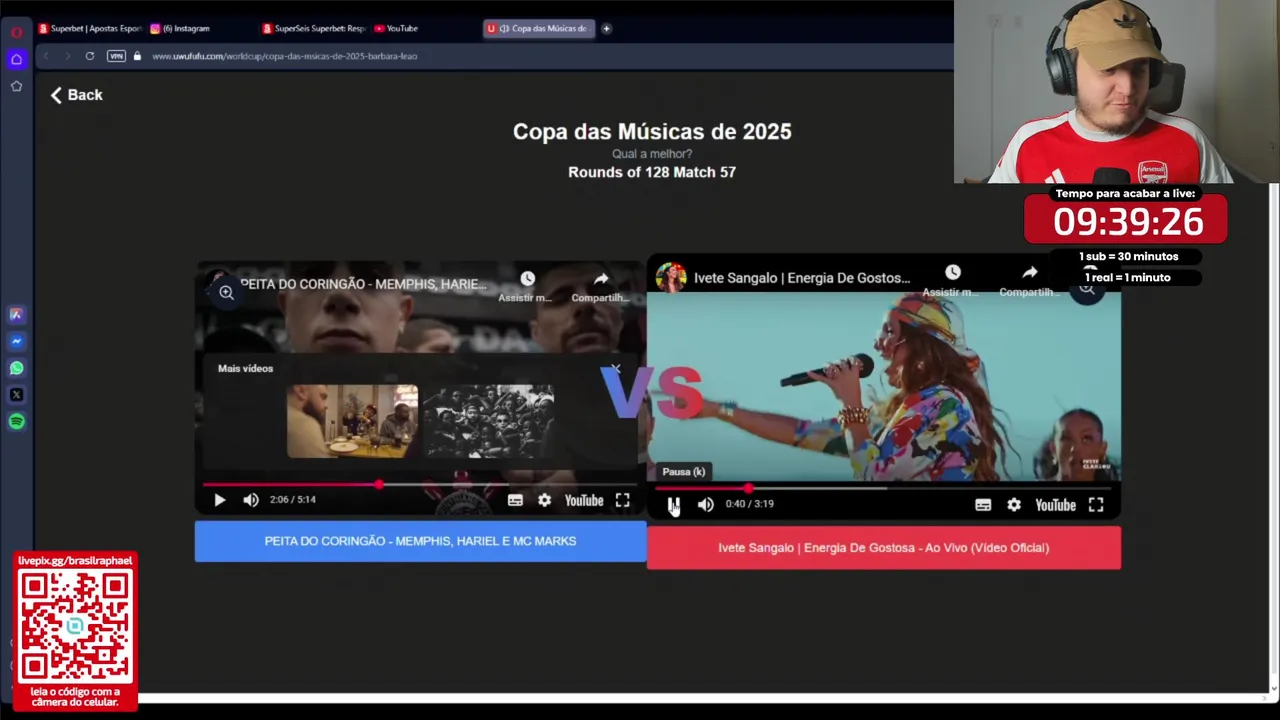
Task: Click the site lock icon
Action: click(137, 56)
